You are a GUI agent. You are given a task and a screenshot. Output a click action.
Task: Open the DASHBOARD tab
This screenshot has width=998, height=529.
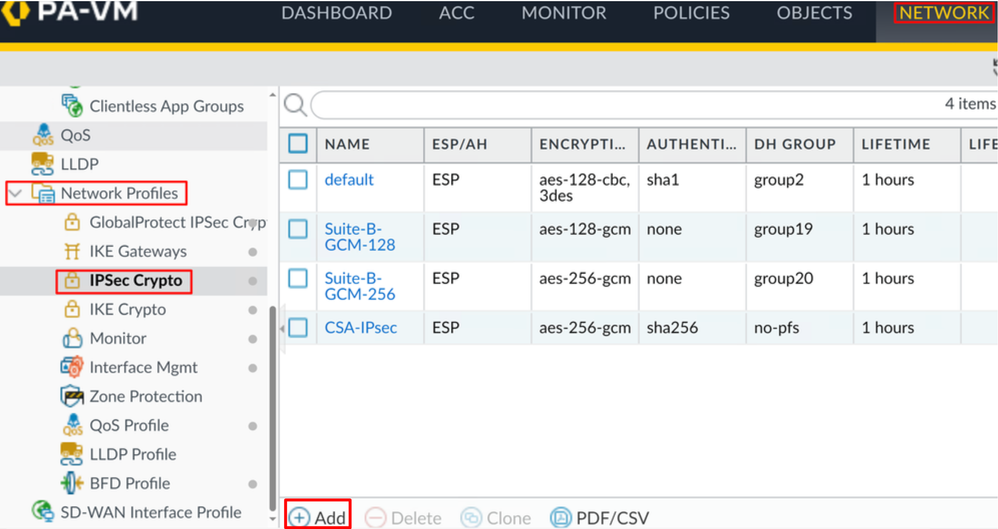tap(337, 13)
